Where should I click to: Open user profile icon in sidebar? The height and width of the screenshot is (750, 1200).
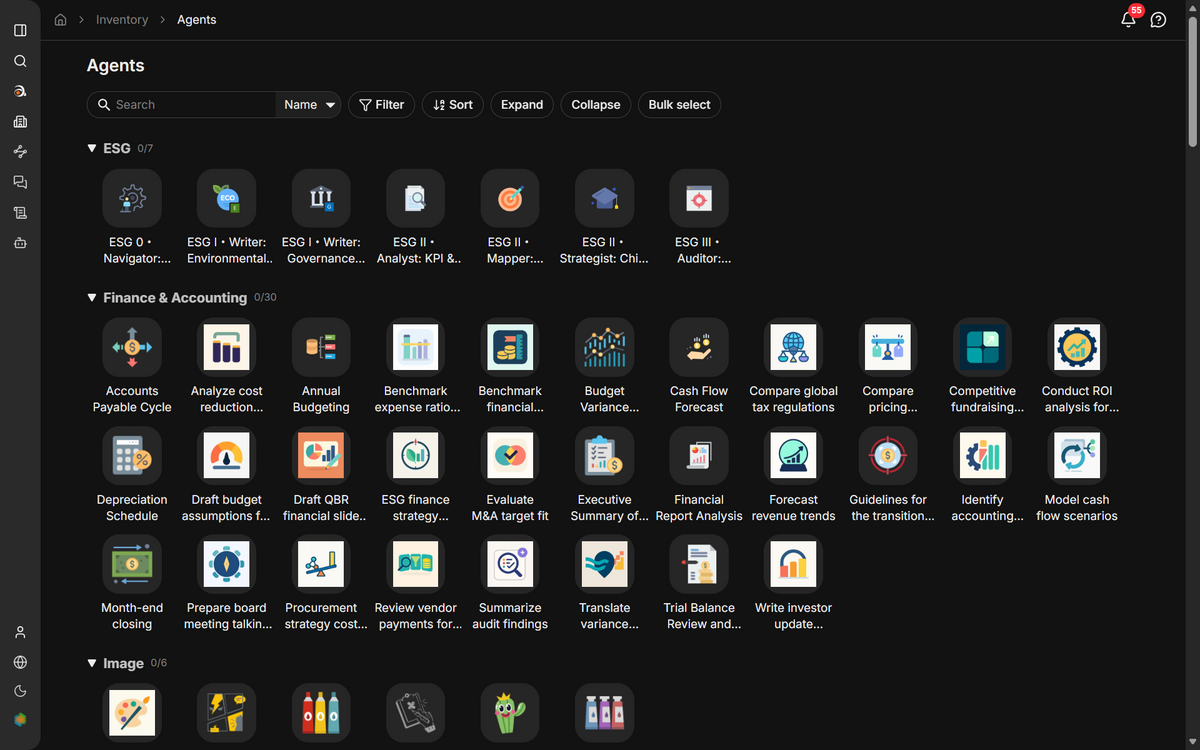pos(20,632)
